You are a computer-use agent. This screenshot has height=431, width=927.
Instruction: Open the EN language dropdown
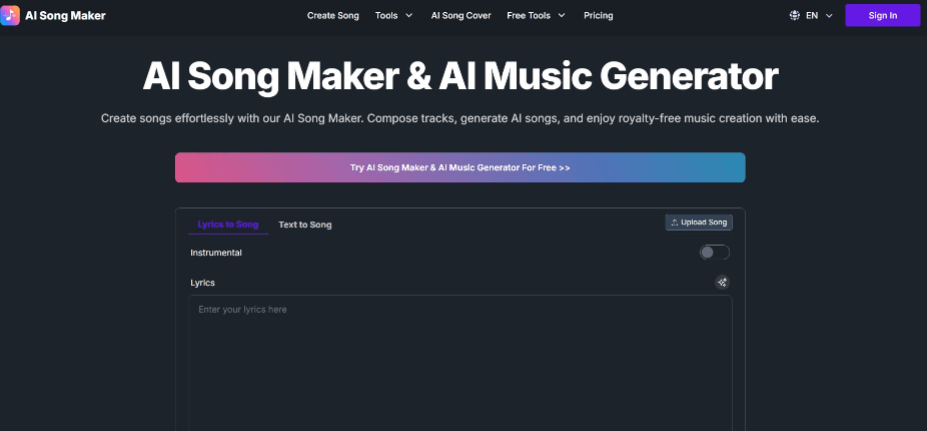(819, 16)
